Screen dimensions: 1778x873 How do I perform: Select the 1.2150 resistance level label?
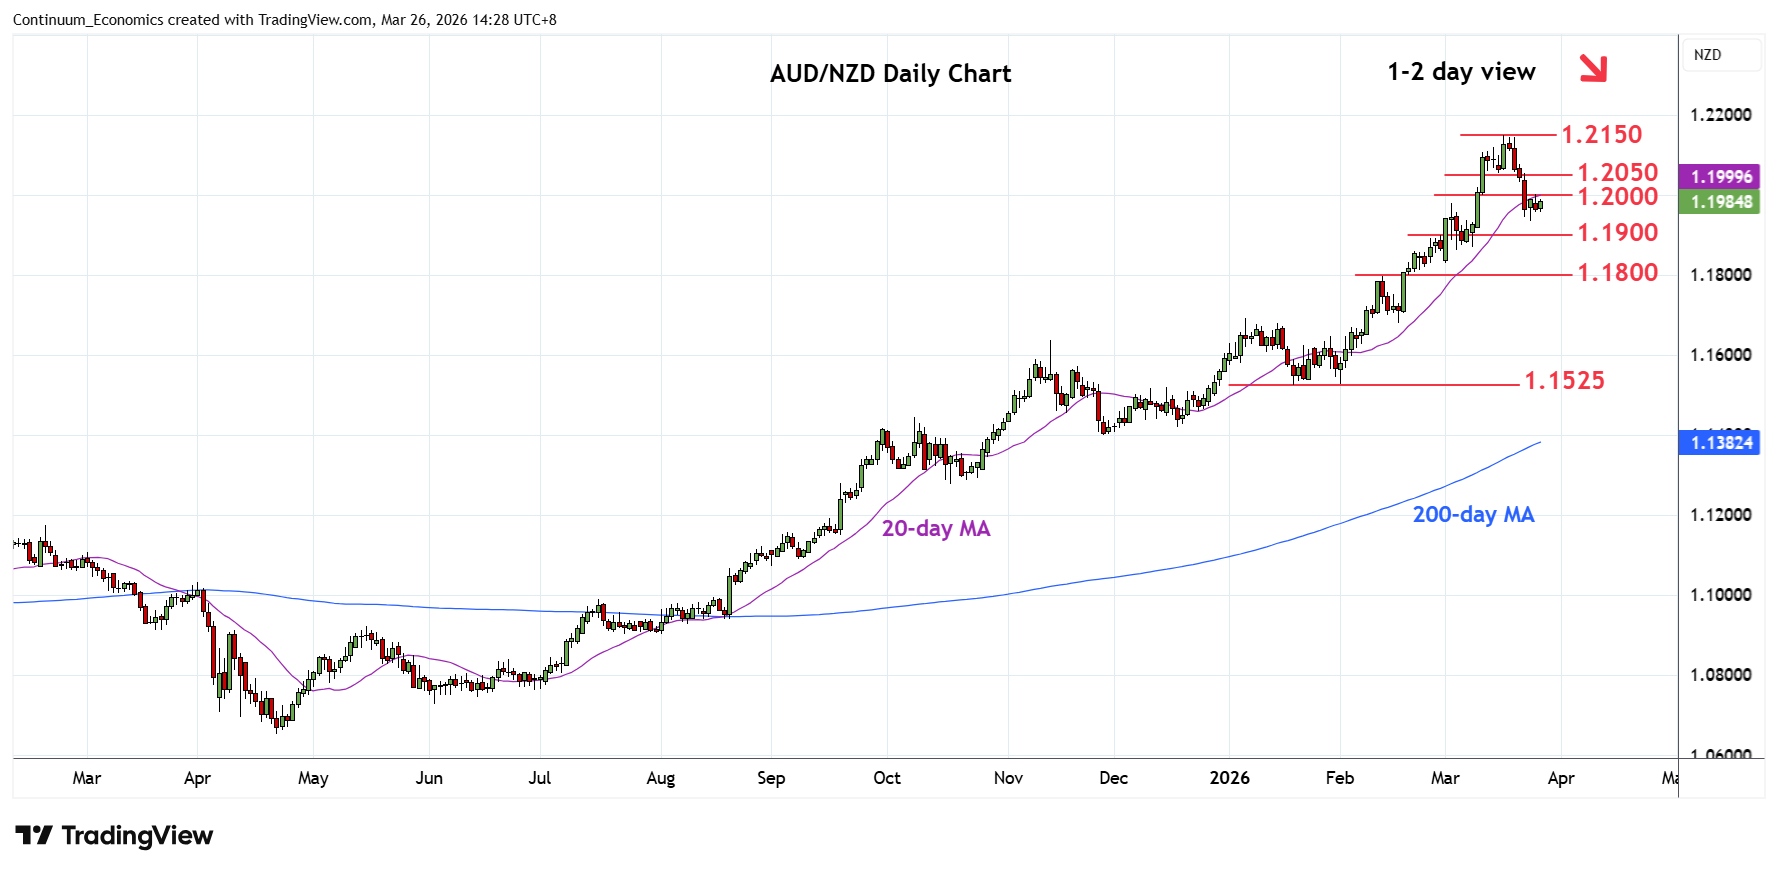(1601, 135)
